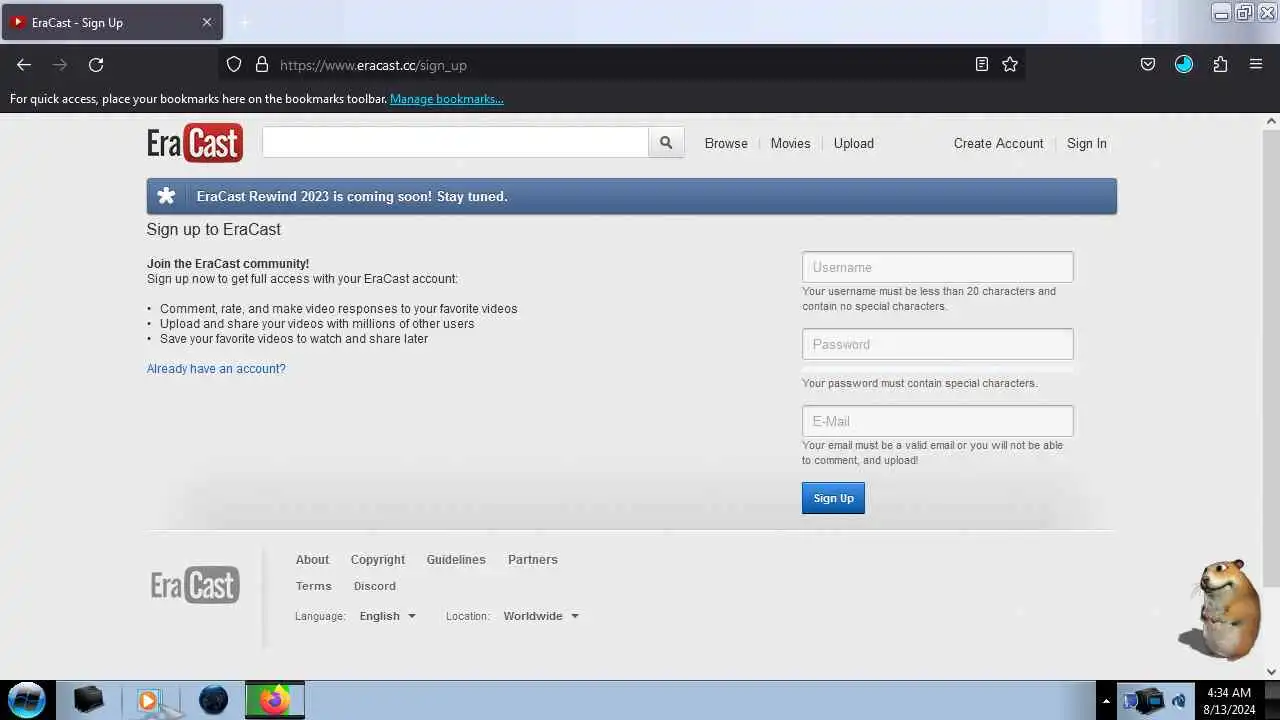The height and width of the screenshot is (720, 1280).
Task: Click the padlock site info icon
Action: (262, 65)
